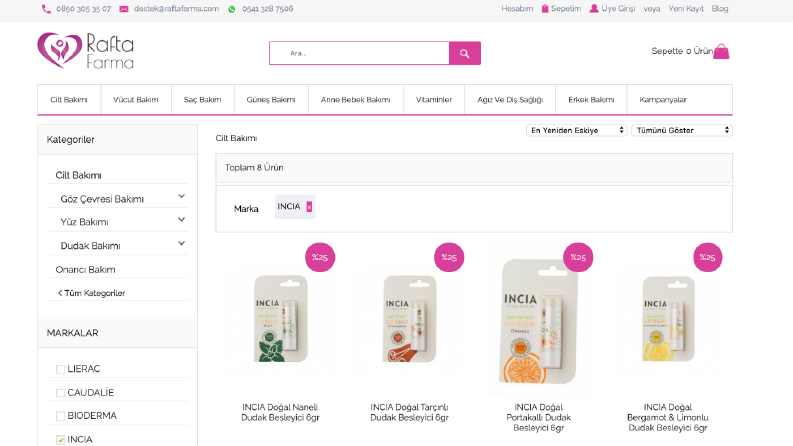Click the Toplam 8 Ürün text

254,167
